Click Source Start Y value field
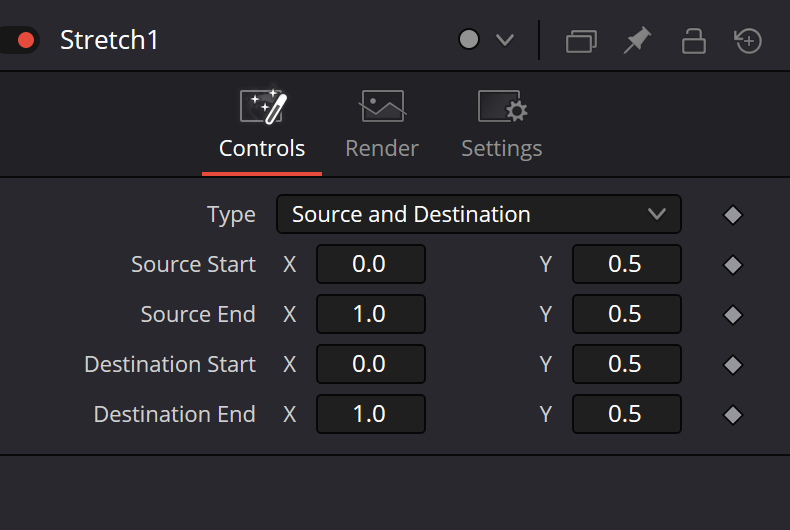Viewport: 790px width, 530px height. pos(627,264)
